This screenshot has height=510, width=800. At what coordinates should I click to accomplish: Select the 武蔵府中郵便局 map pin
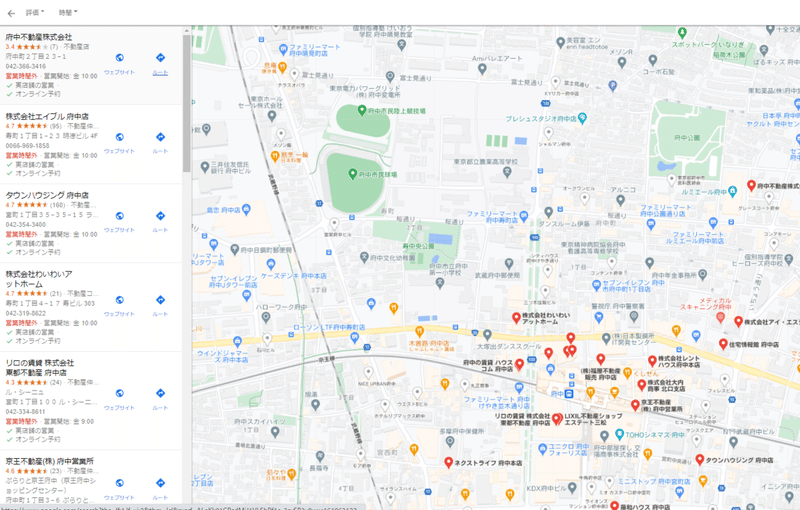coord(509,264)
